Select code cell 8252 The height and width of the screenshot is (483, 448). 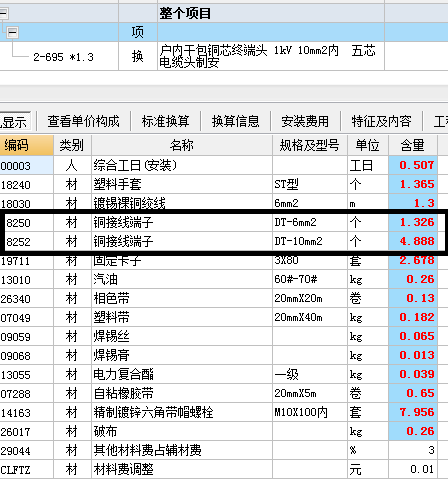(29, 241)
